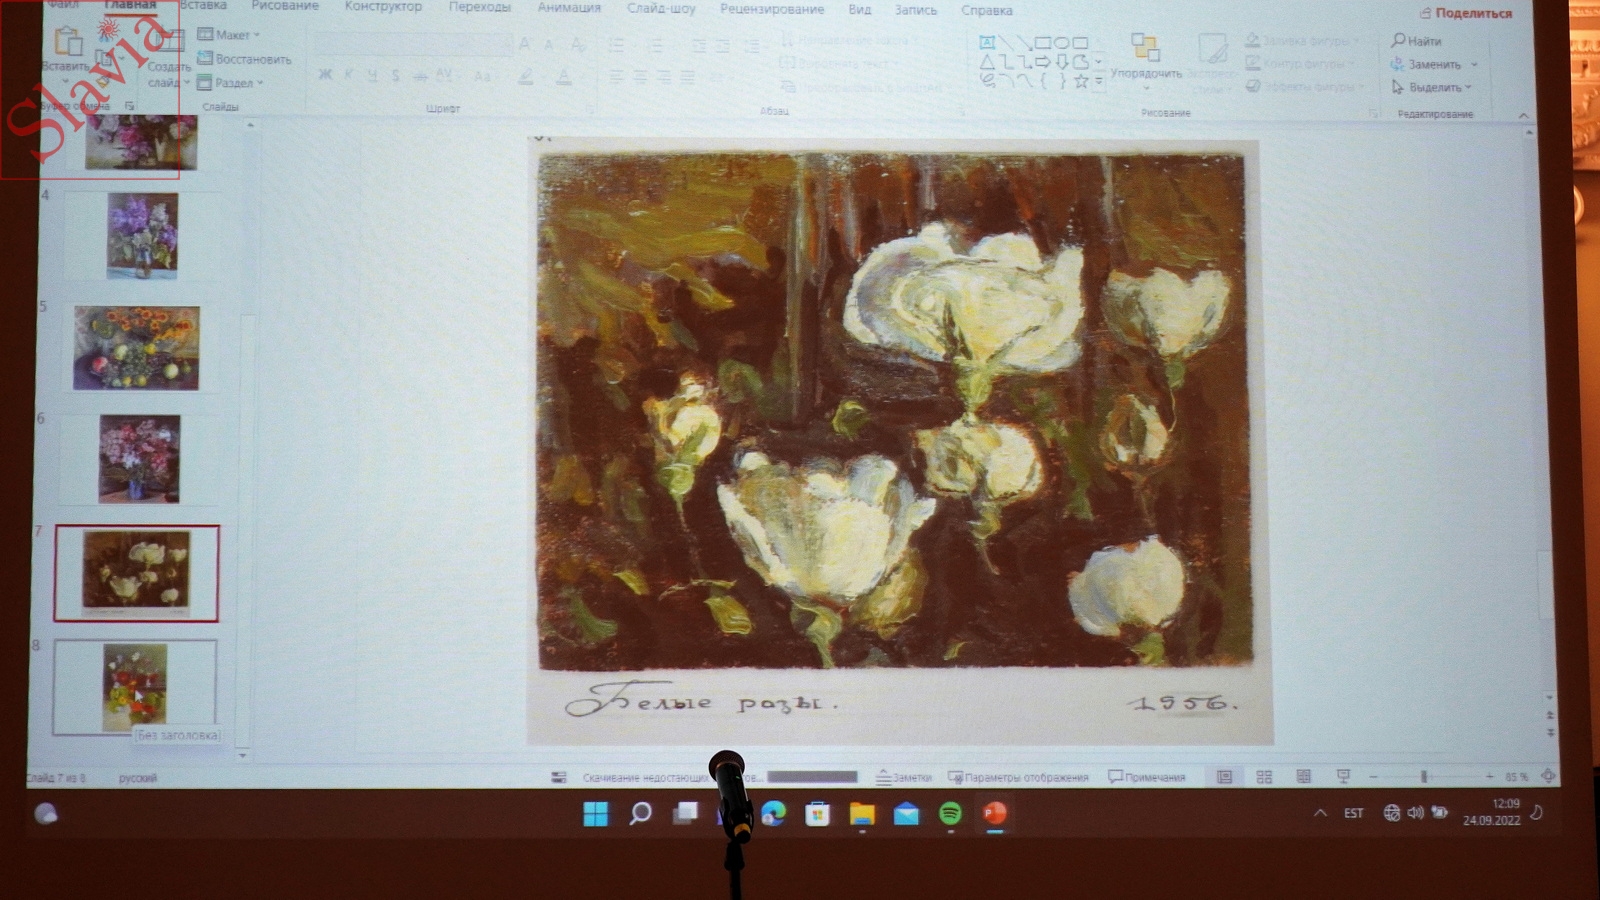Select the down block arrow shape
This screenshot has width=1600, height=900.
tap(1062, 62)
